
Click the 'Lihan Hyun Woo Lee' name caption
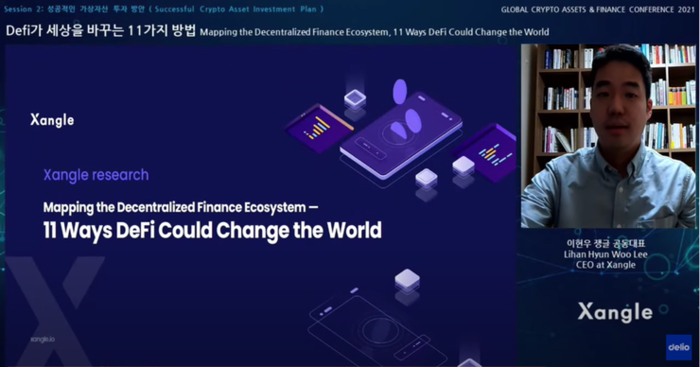[605, 254]
